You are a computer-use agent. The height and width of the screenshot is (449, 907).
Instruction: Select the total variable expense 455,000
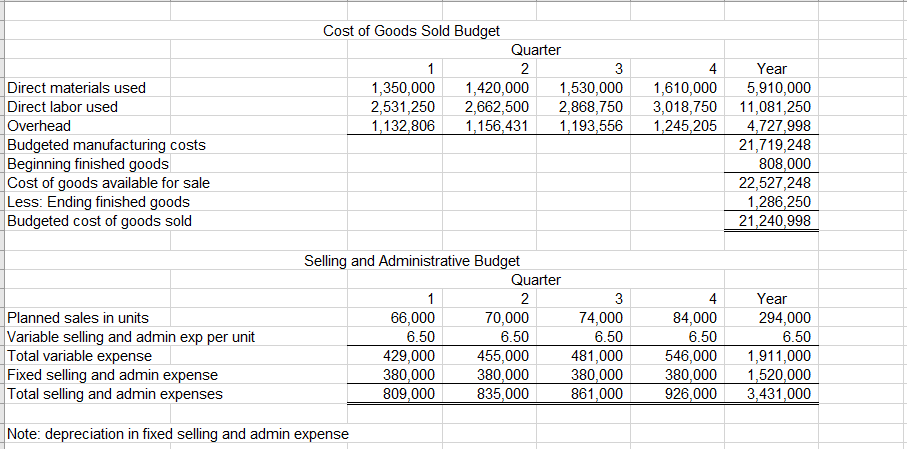pyautogui.click(x=503, y=356)
